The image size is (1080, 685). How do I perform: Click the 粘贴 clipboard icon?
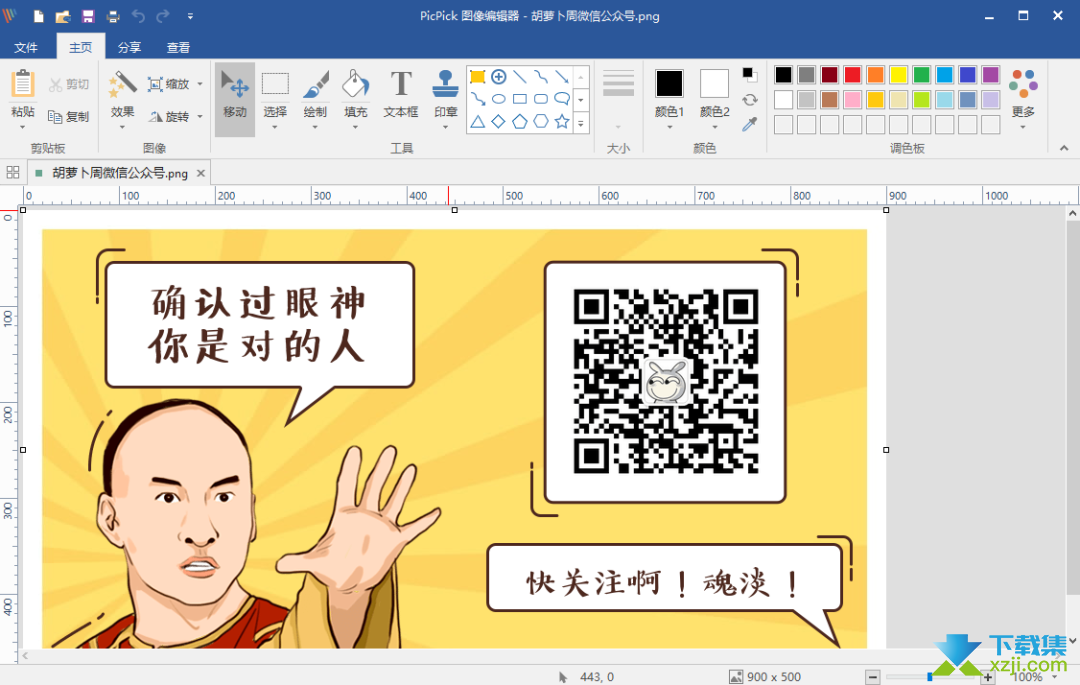(x=23, y=85)
